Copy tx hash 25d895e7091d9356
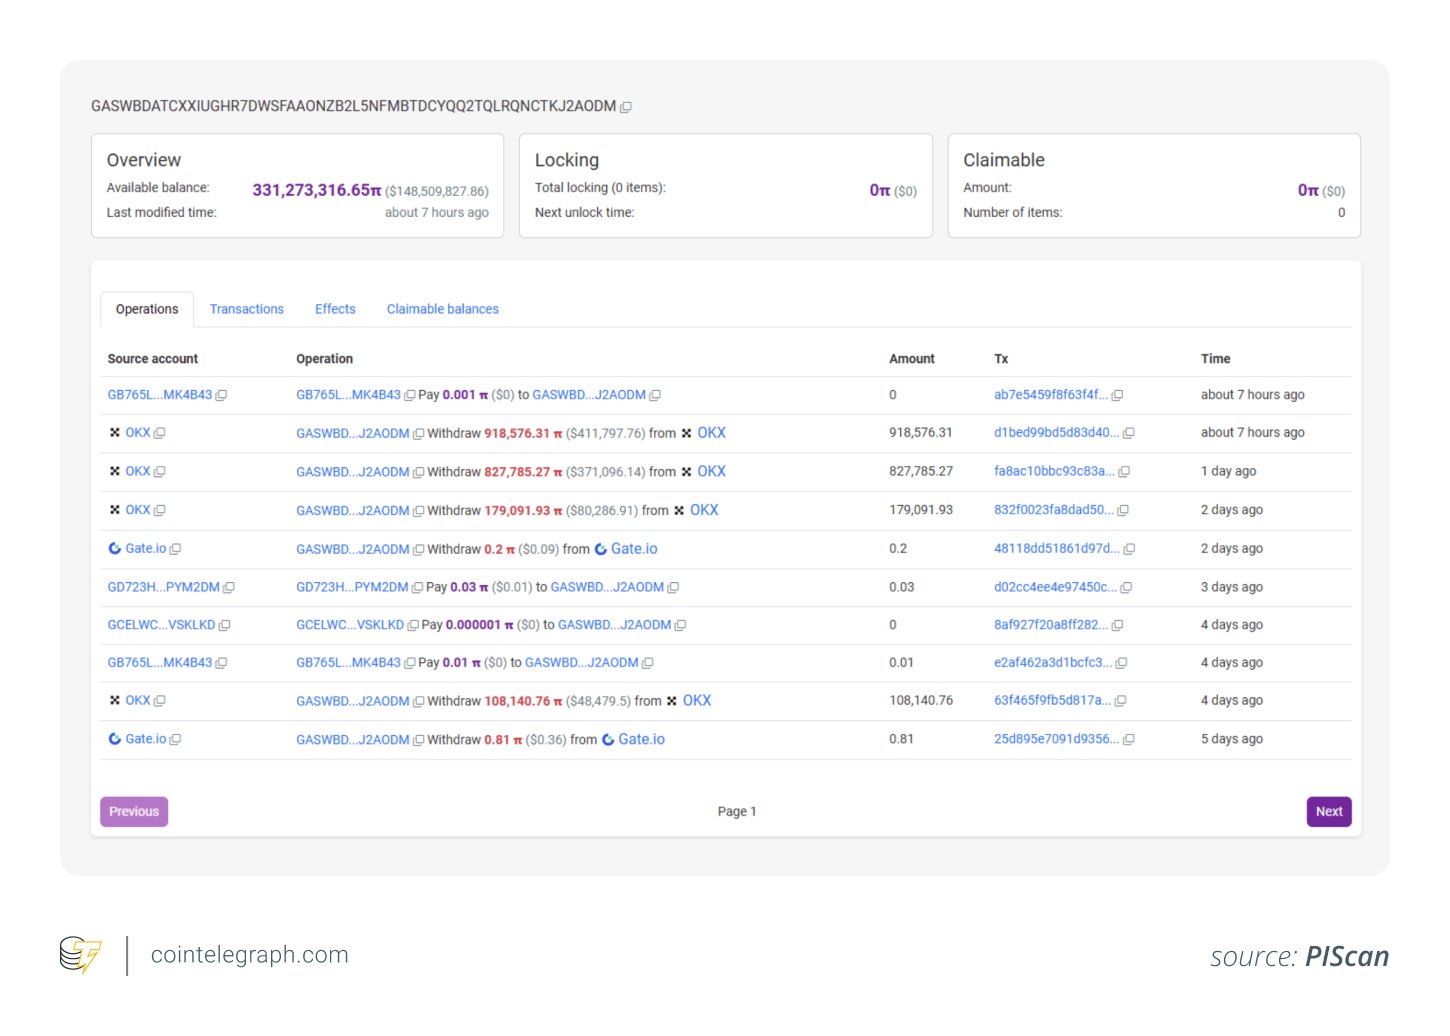The width and height of the screenshot is (1450, 1036). tap(1130, 739)
